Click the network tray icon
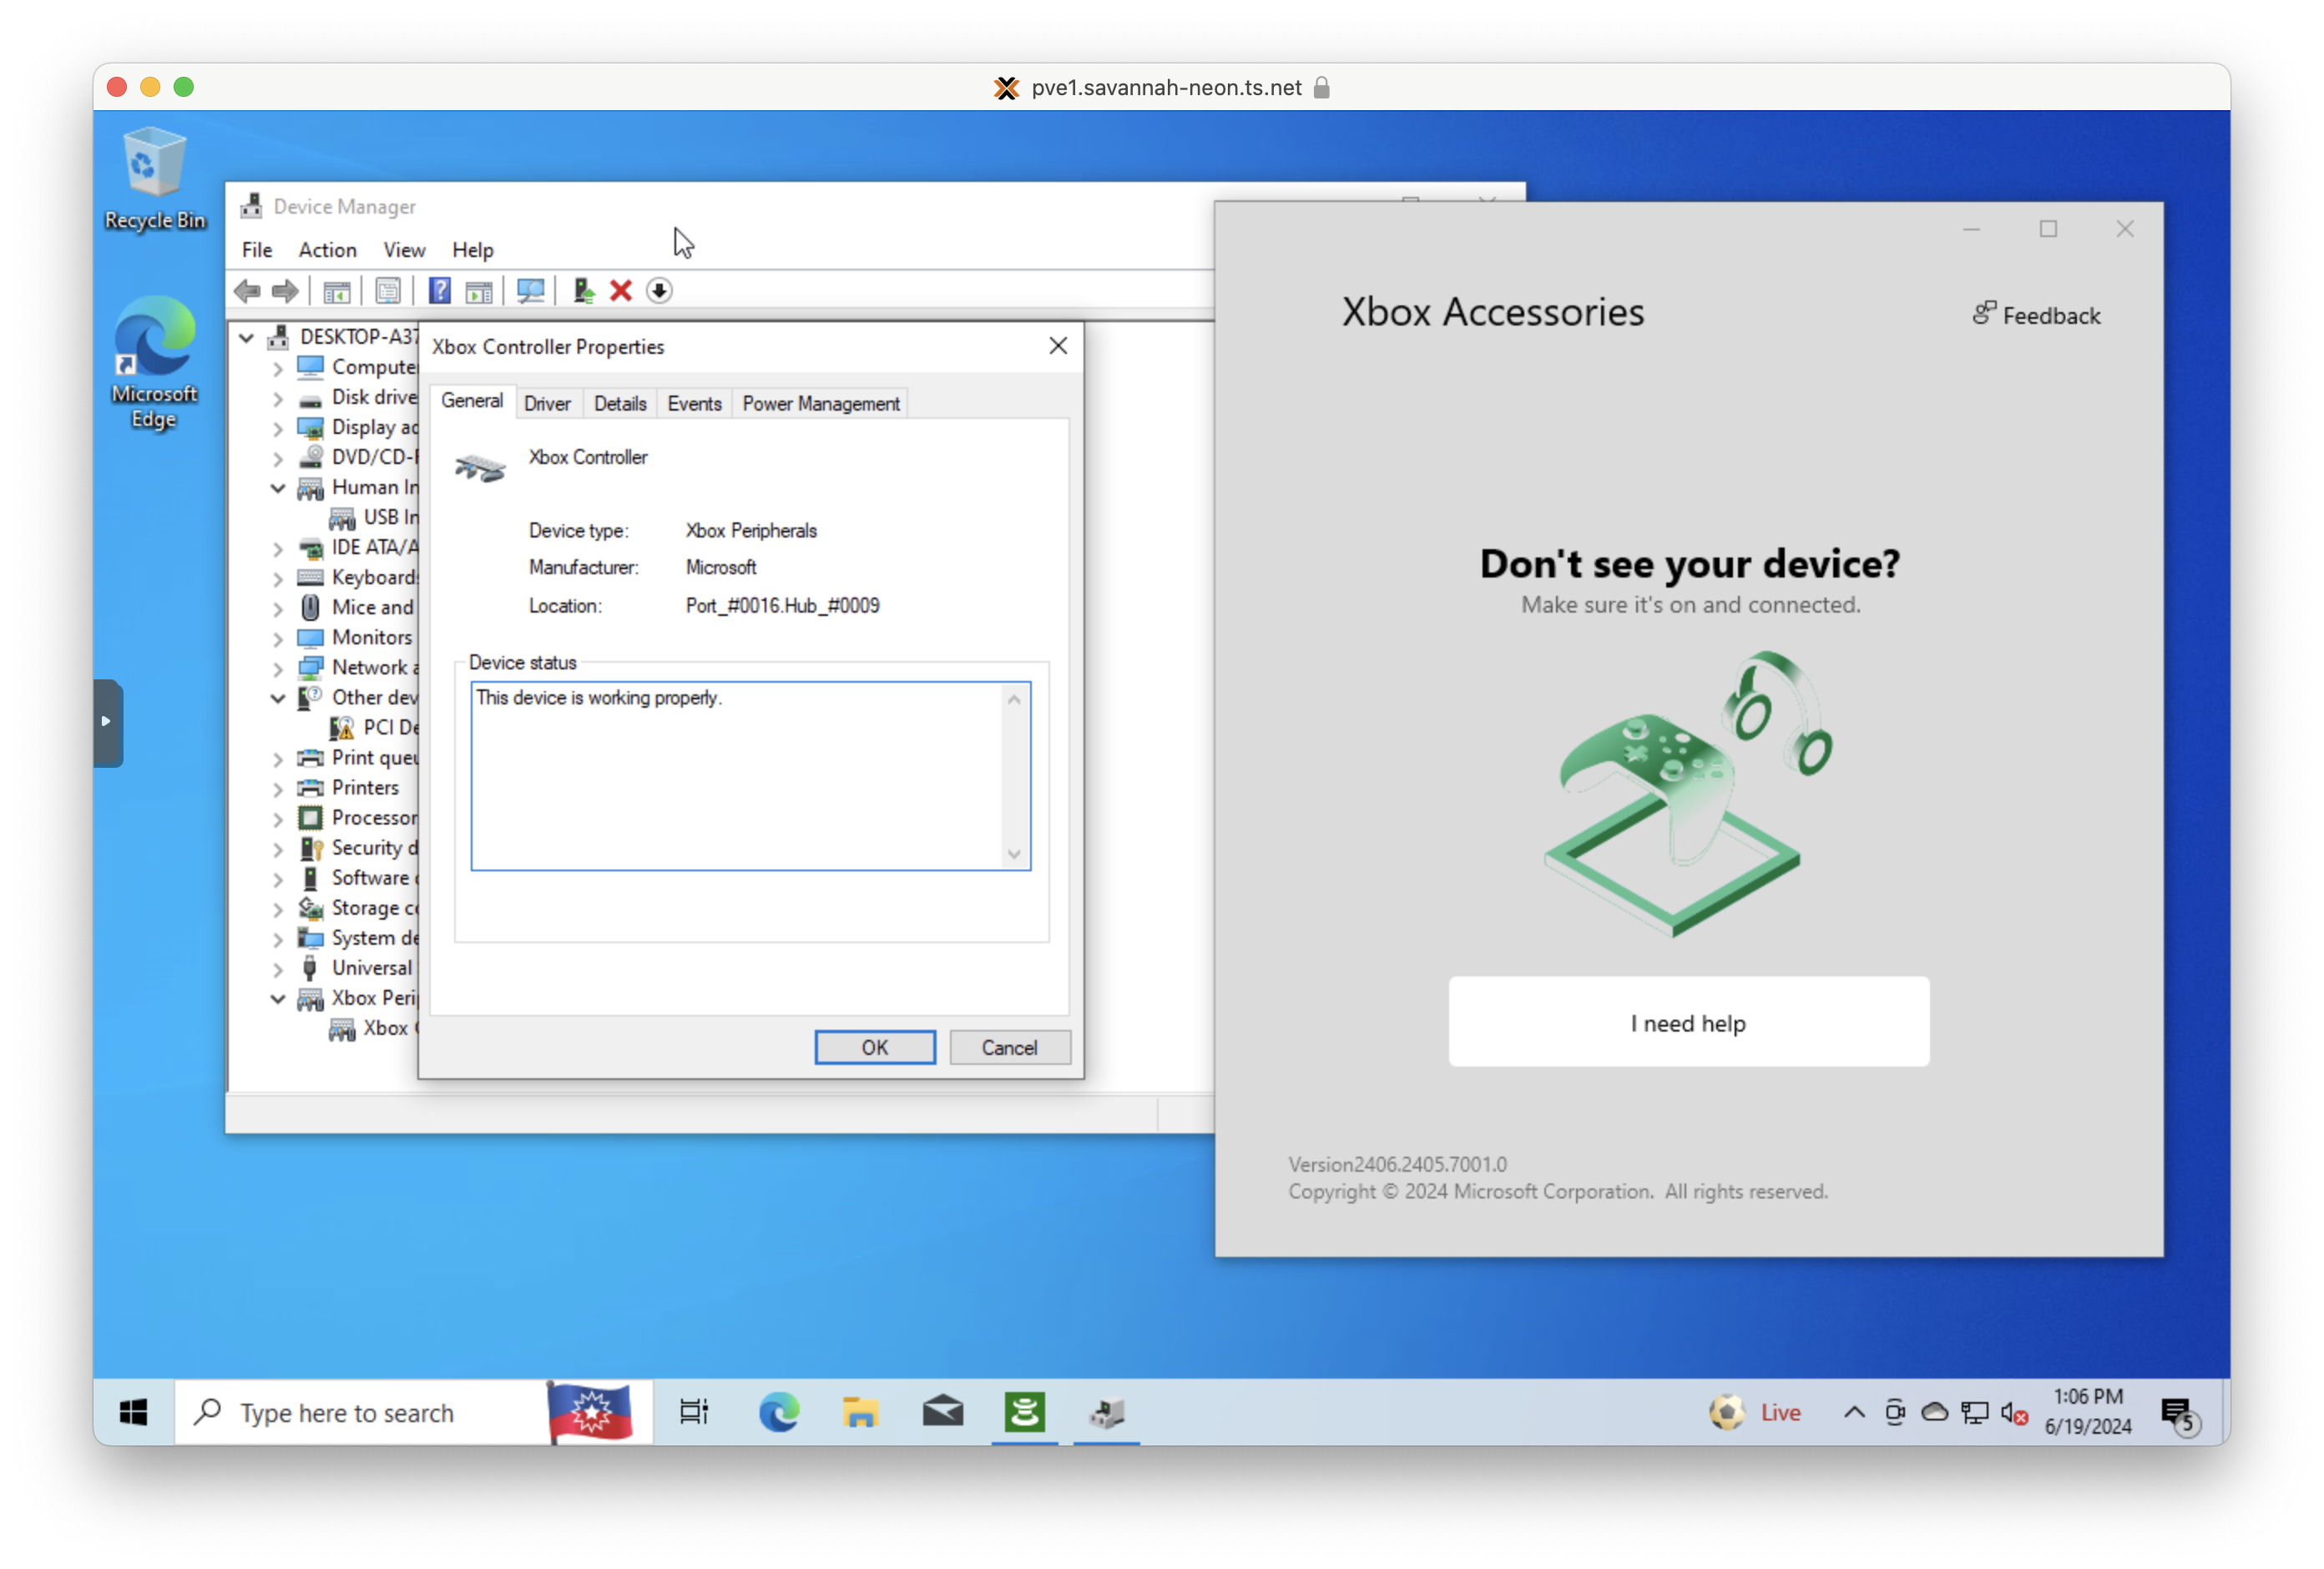The image size is (2324, 1569). (x=1975, y=1412)
